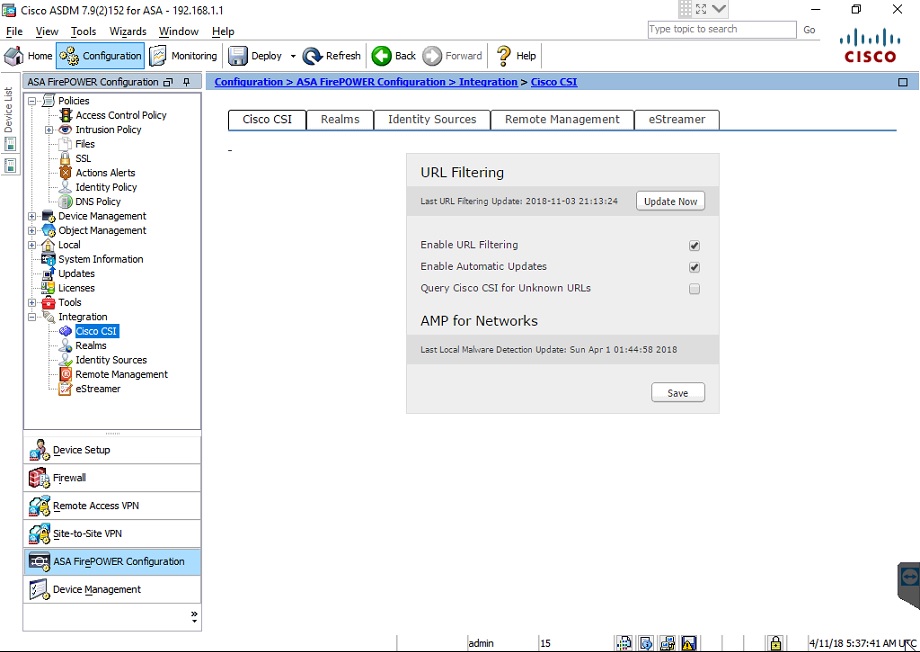
Task: Expand the Intrusion Policy node
Action: coord(49,130)
